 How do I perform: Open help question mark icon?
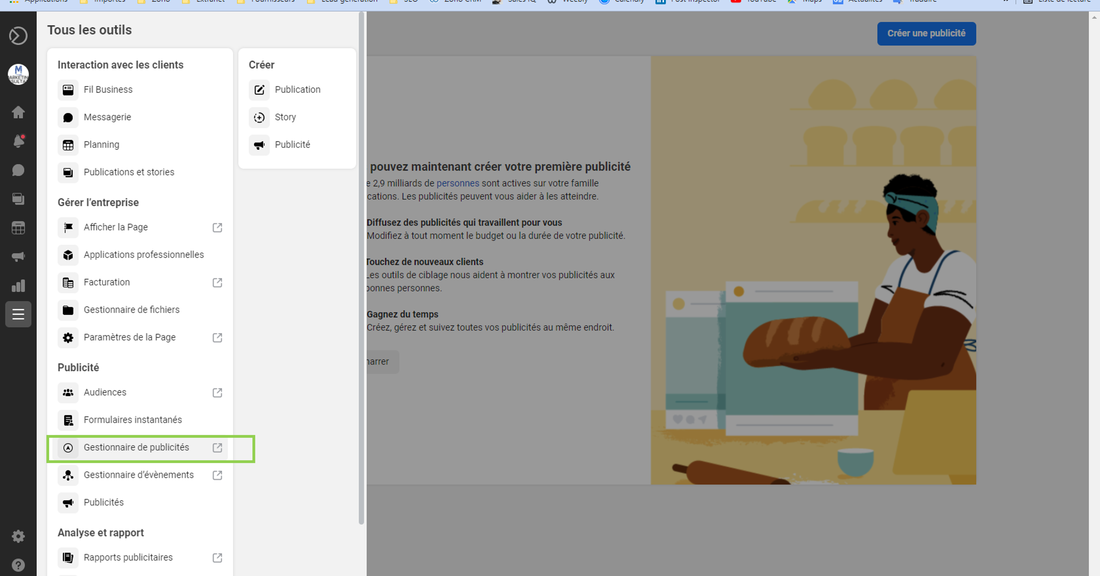(x=18, y=565)
